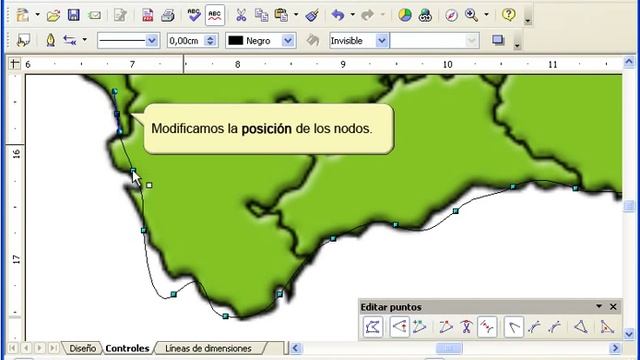Click the Split Curve scissors icon
The image size is (640, 360).
click(x=466, y=327)
